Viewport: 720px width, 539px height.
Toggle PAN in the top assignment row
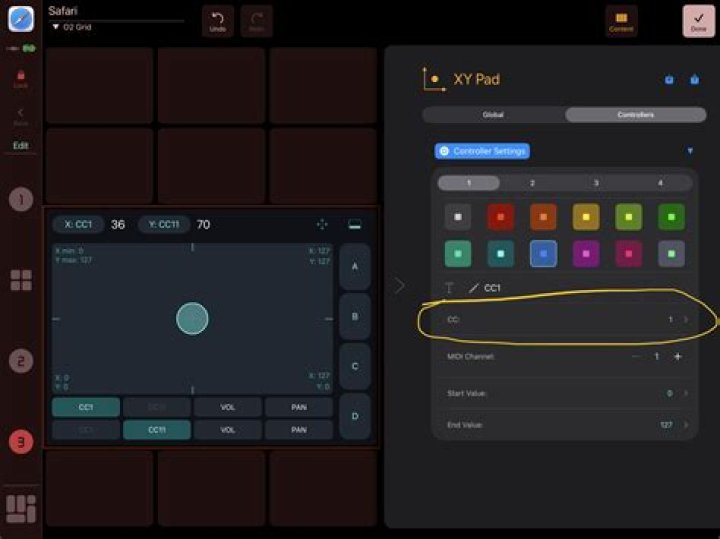click(x=299, y=407)
